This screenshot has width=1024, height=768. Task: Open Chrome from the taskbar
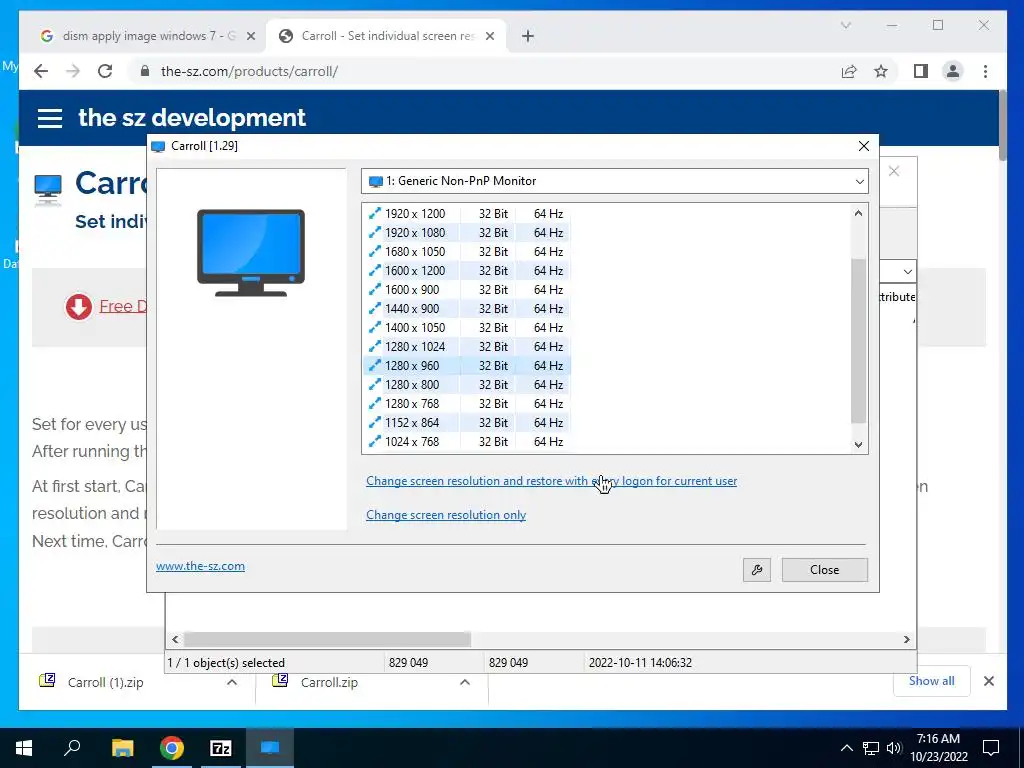pos(172,748)
